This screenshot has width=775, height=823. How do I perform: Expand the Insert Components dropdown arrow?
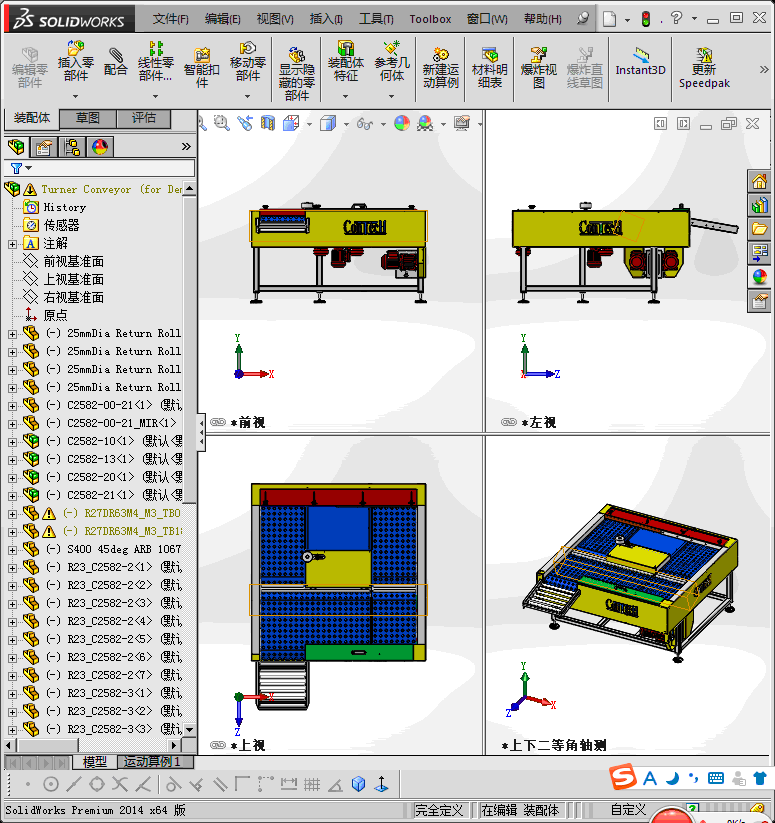pyautogui.click(x=76, y=97)
